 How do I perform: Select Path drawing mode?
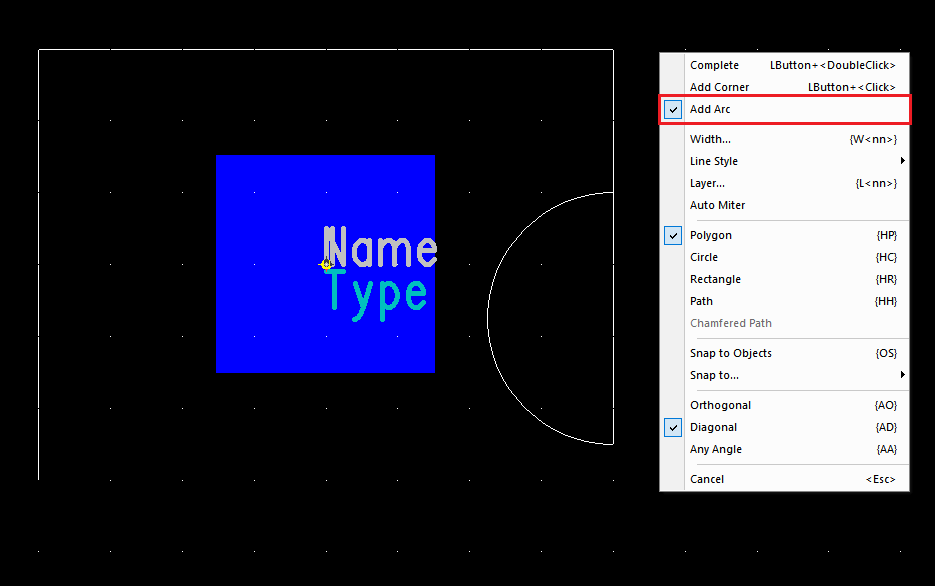pyautogui.click(x=701, y=301)
